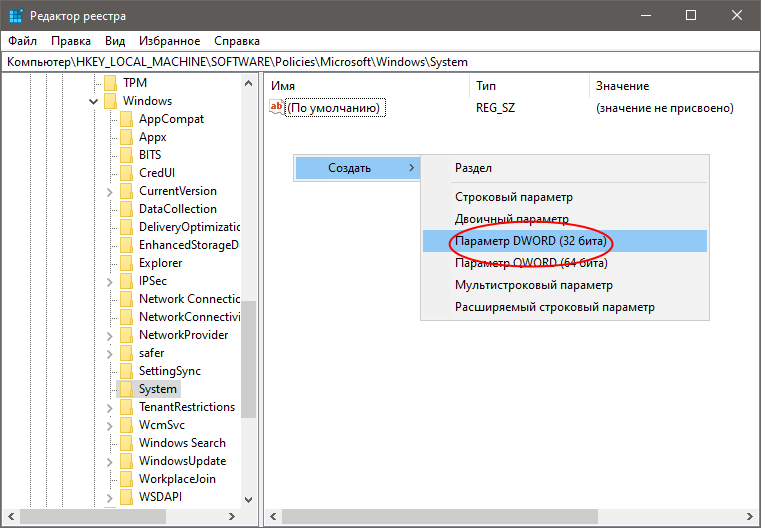The image size is (761, 528).
Task: Click the CredUI folder icon
Action: pyautogui.click(x=126, y=173)
